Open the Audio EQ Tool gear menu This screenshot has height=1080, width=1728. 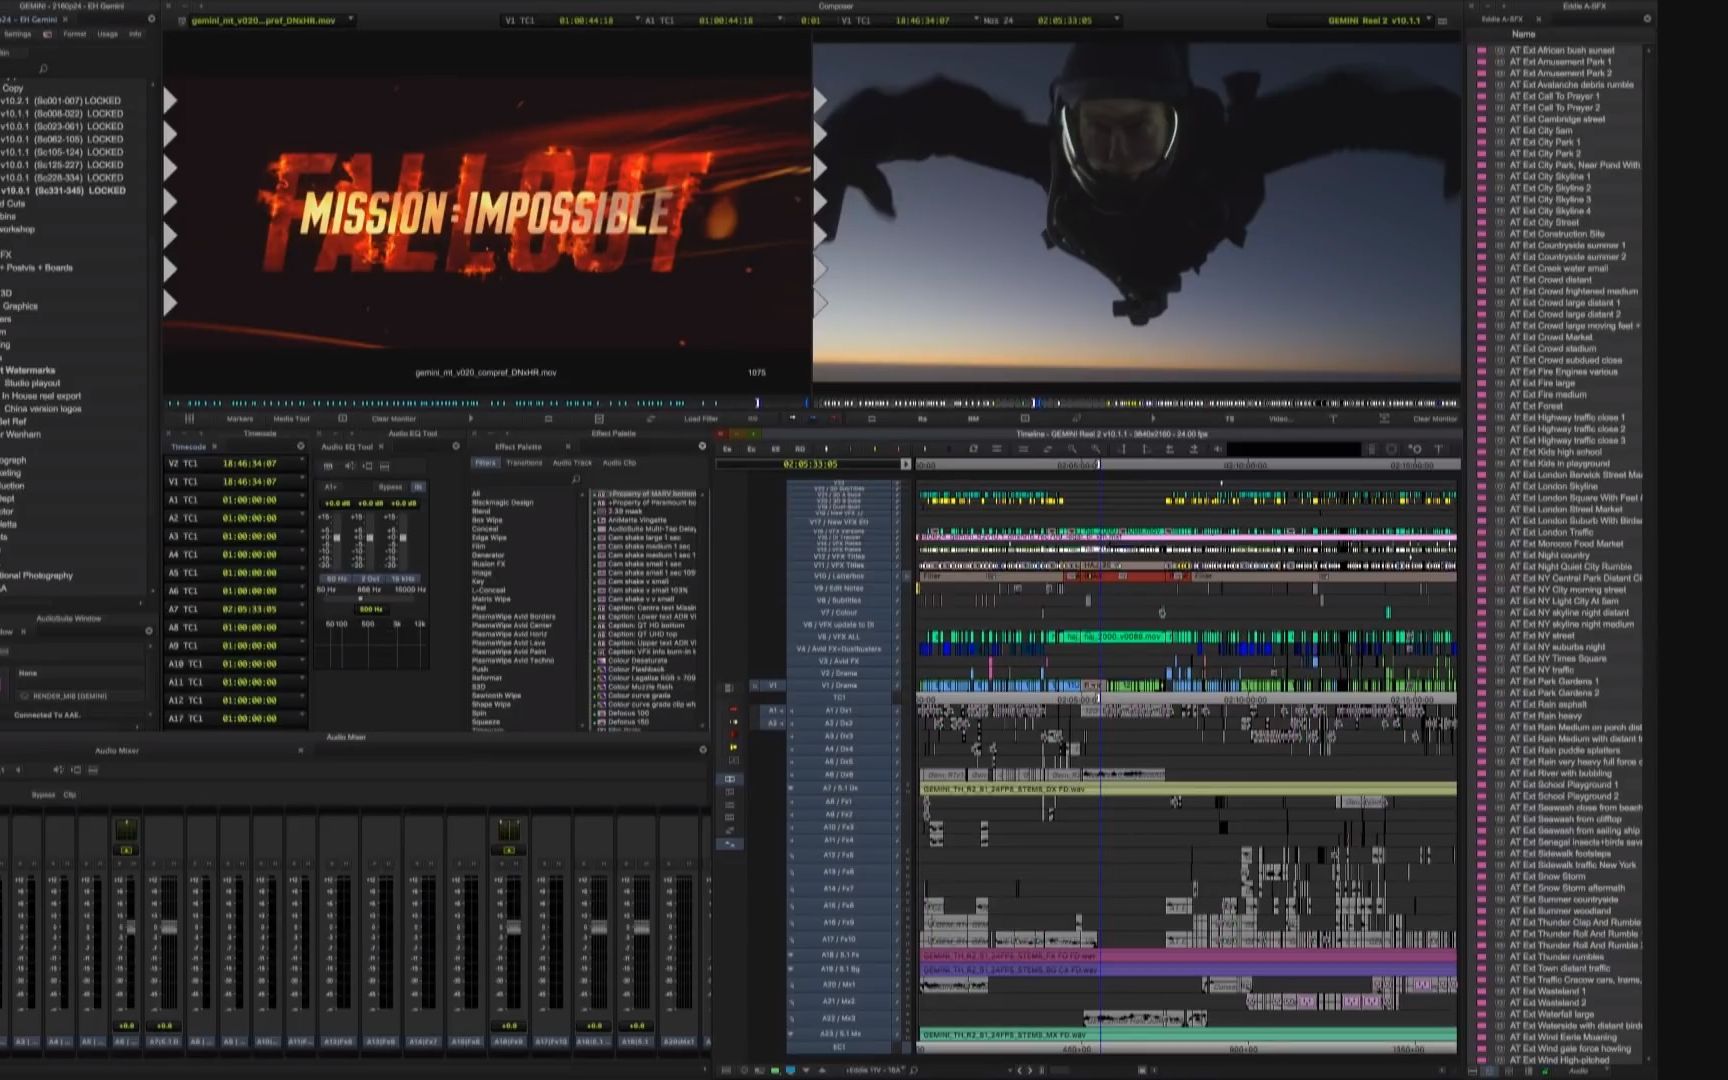click(x=456, y=446)
